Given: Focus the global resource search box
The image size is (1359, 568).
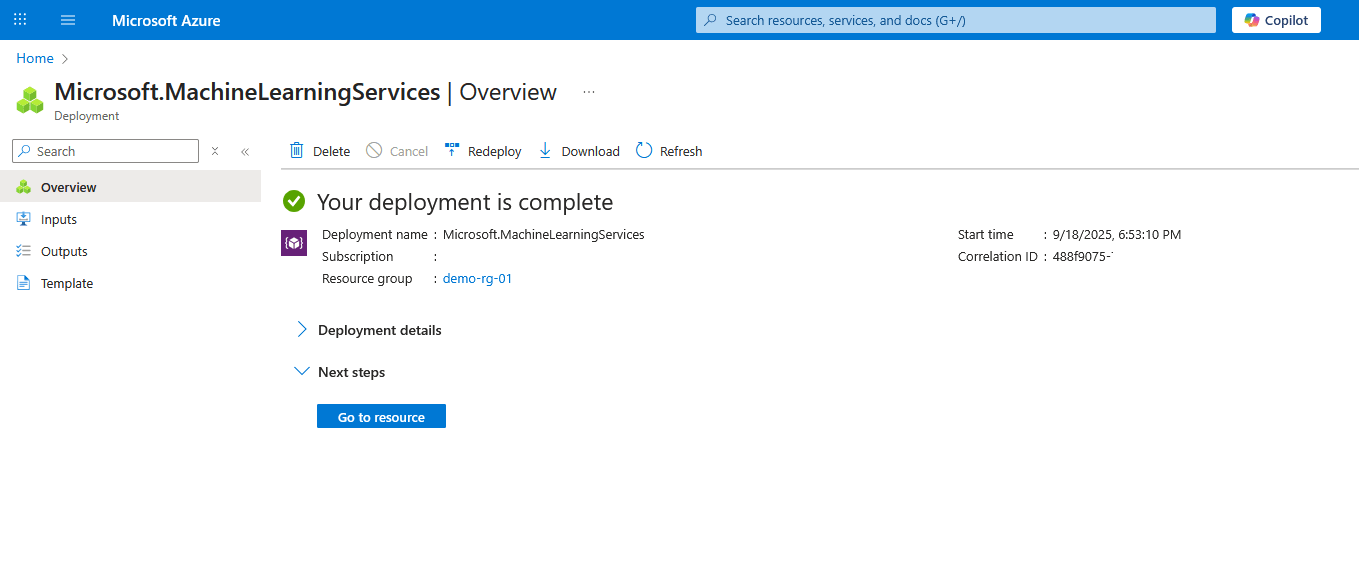Looking at the screenshot, I should pos(956,20).
